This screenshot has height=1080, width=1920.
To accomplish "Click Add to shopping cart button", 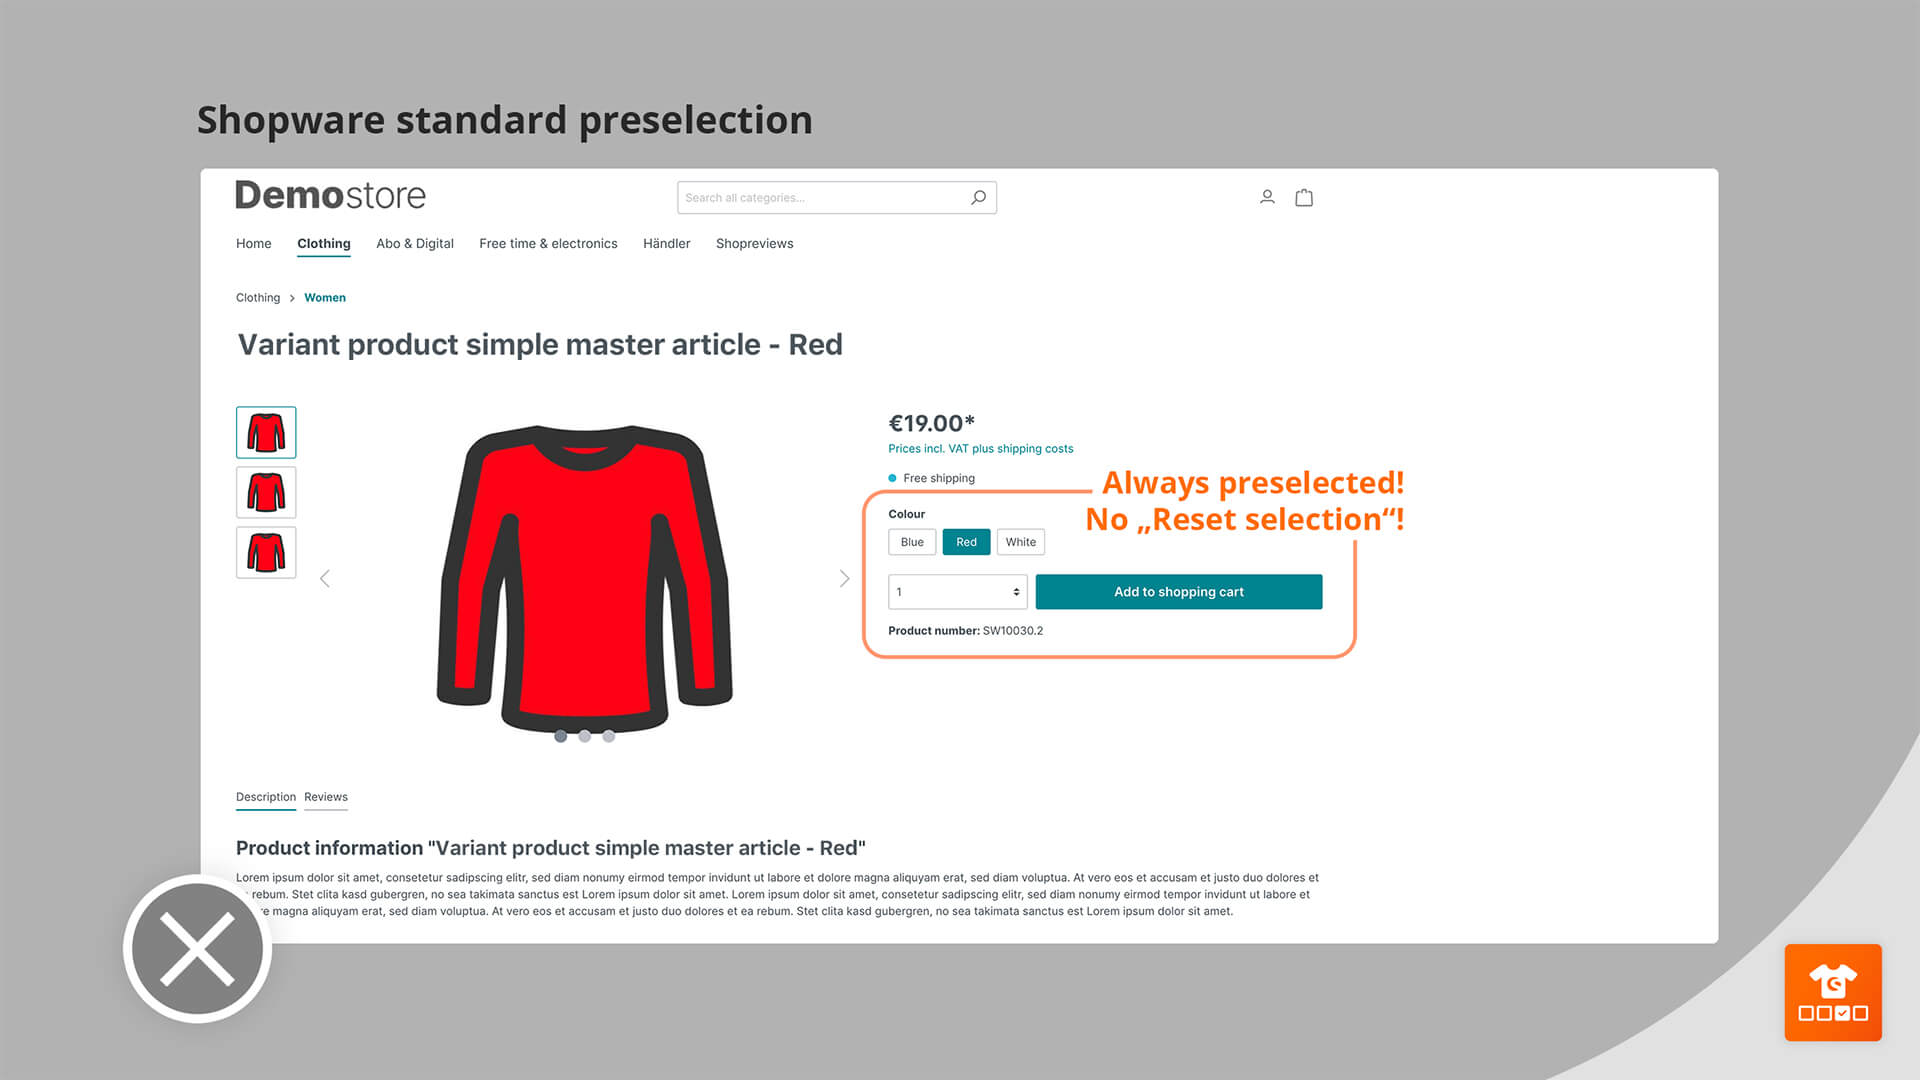I will click(1178, 591).
